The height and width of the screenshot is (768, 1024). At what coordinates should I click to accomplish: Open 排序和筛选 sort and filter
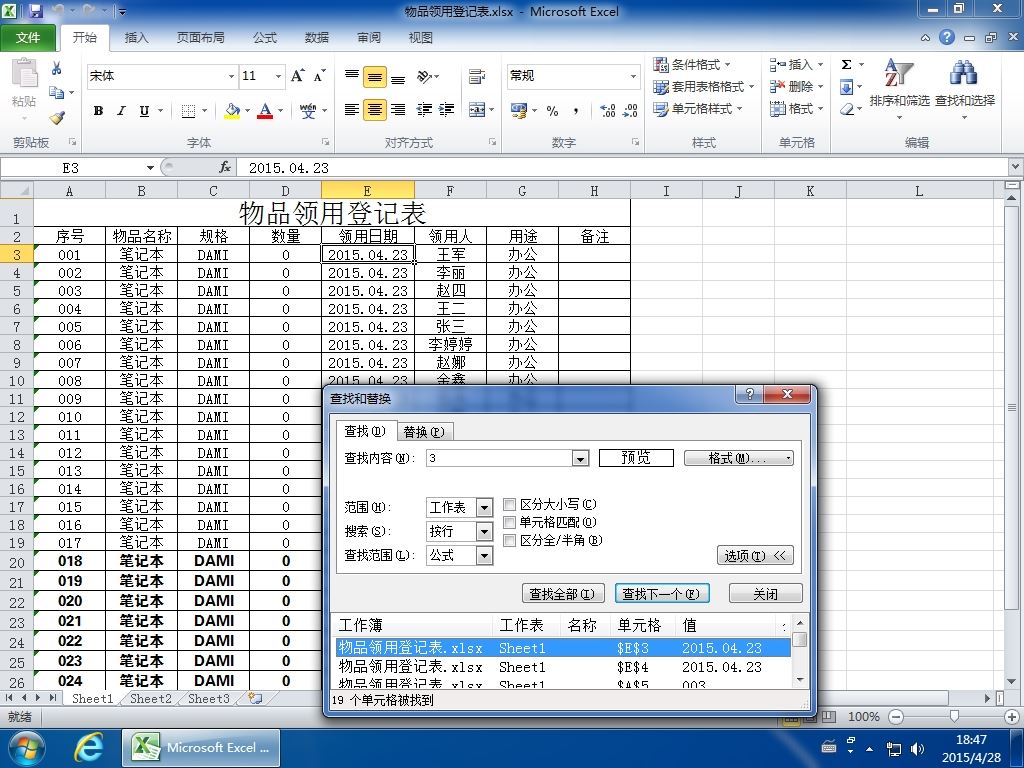pyautogui.click(x=899, y=88)
